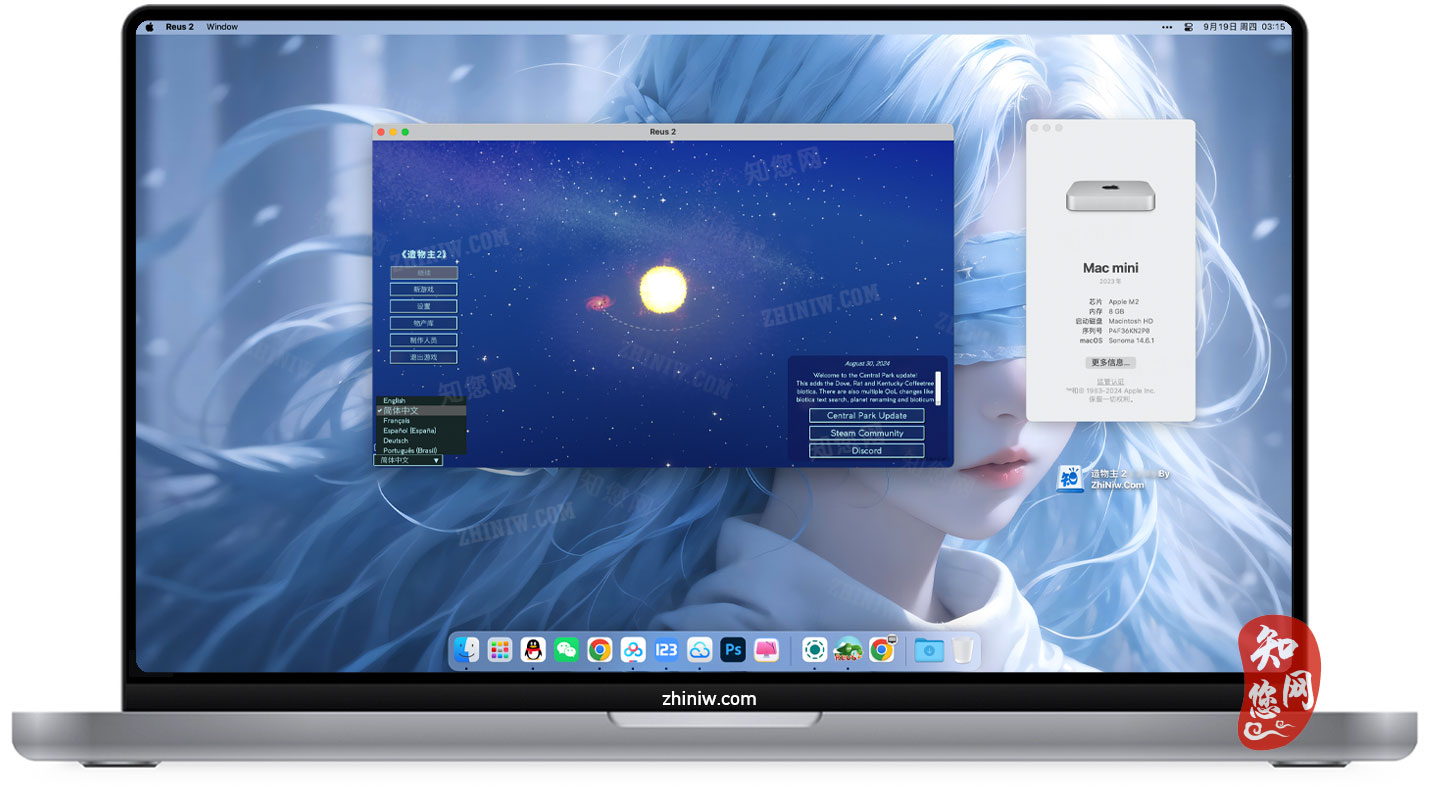Close the Reus 2 game window
This screenshot has width=1429, height=797.
tap(380, 131)
